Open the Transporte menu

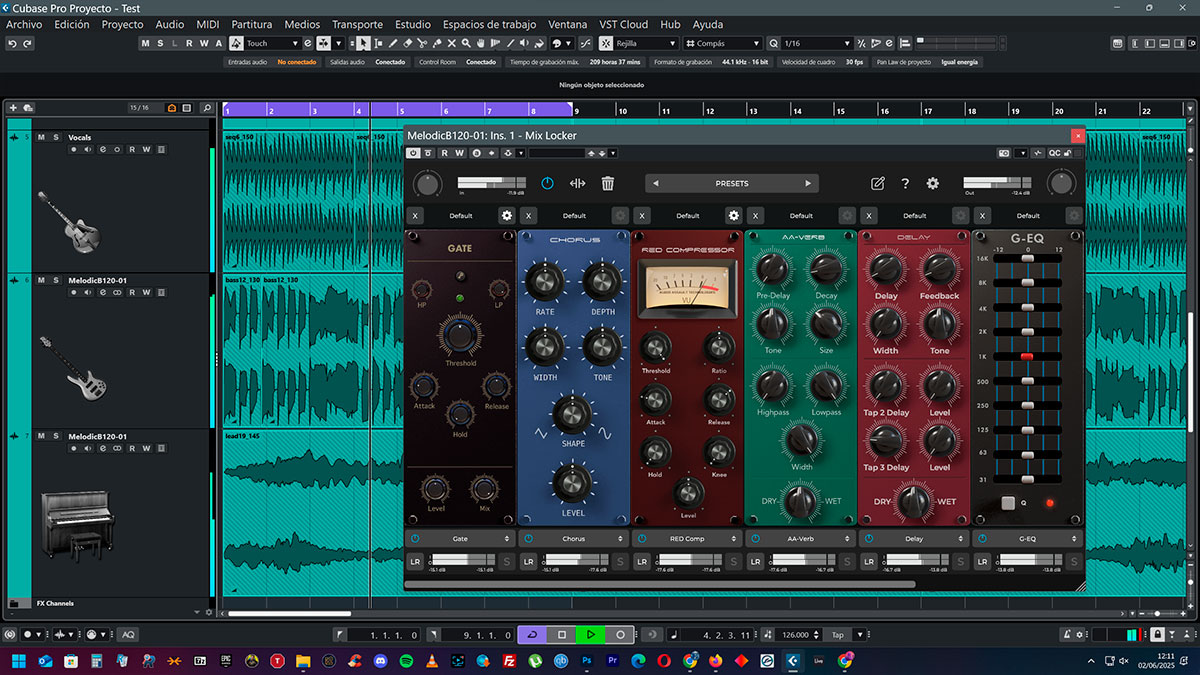tap(357, 24)
